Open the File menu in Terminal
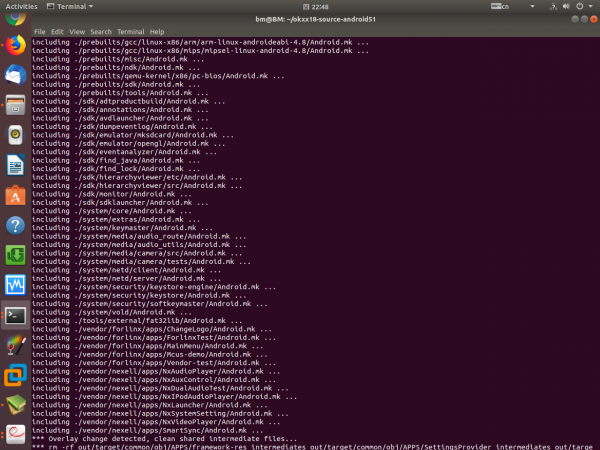 40,32
